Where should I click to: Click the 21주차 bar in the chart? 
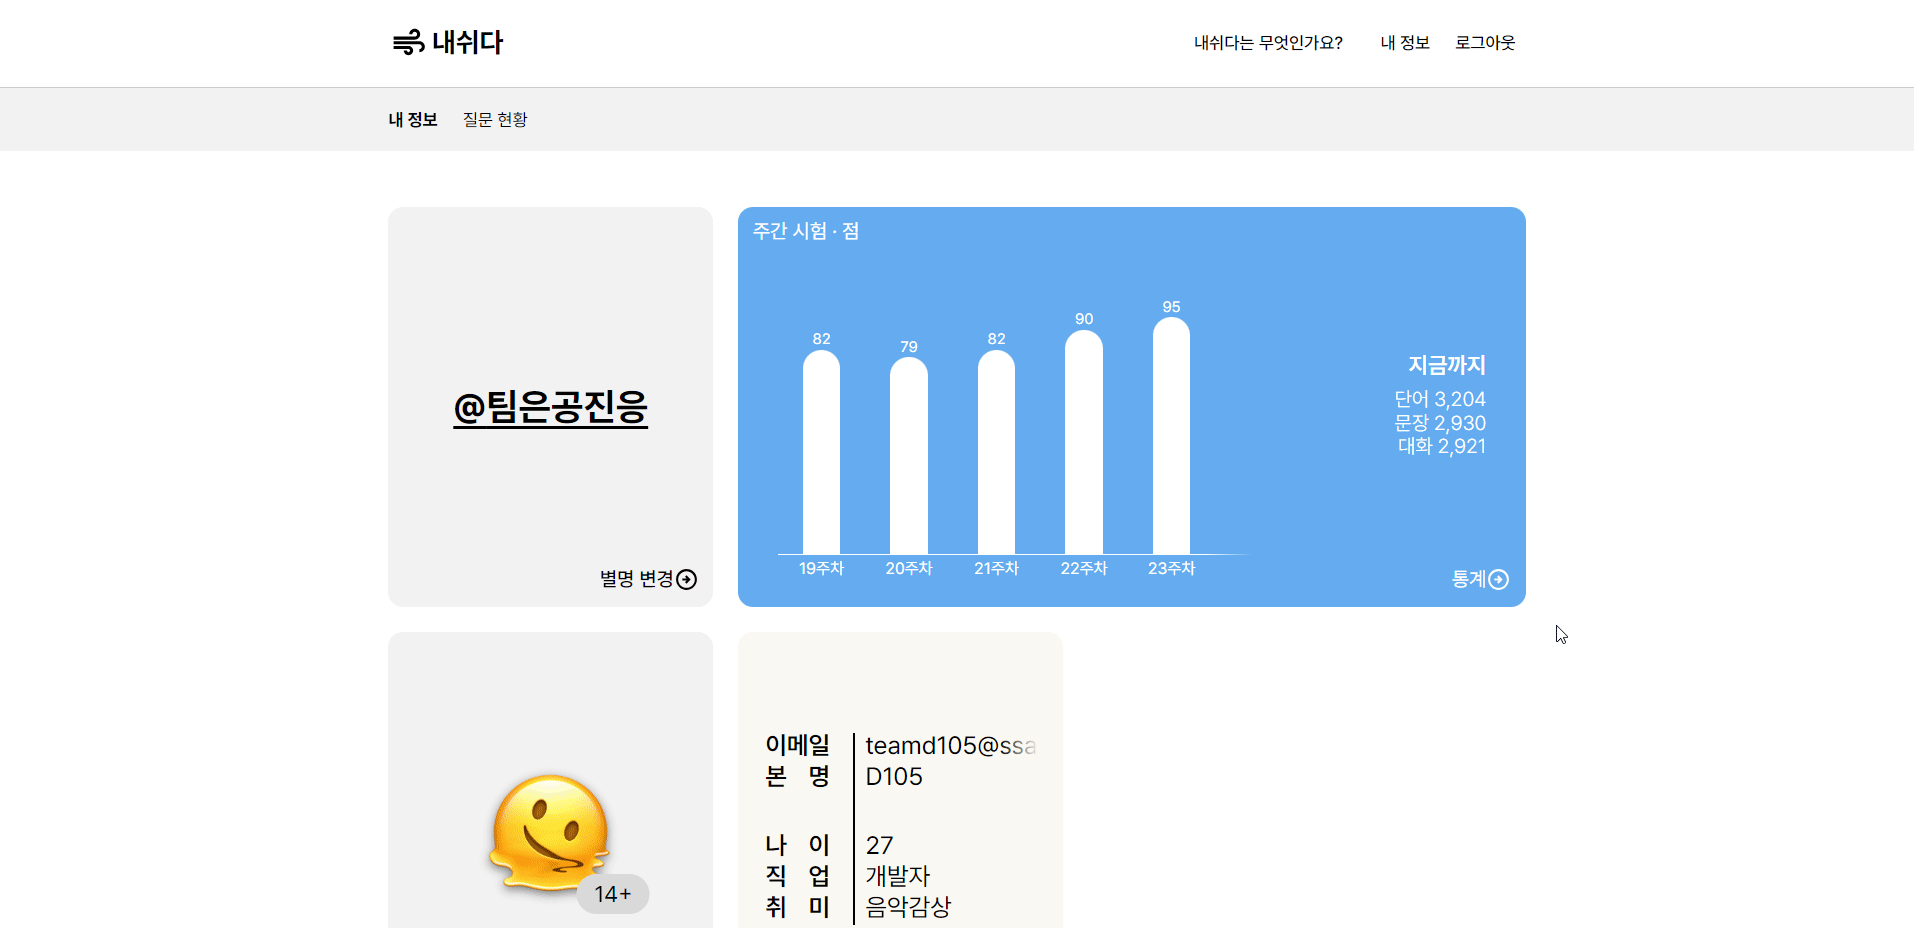click(996, 452)
